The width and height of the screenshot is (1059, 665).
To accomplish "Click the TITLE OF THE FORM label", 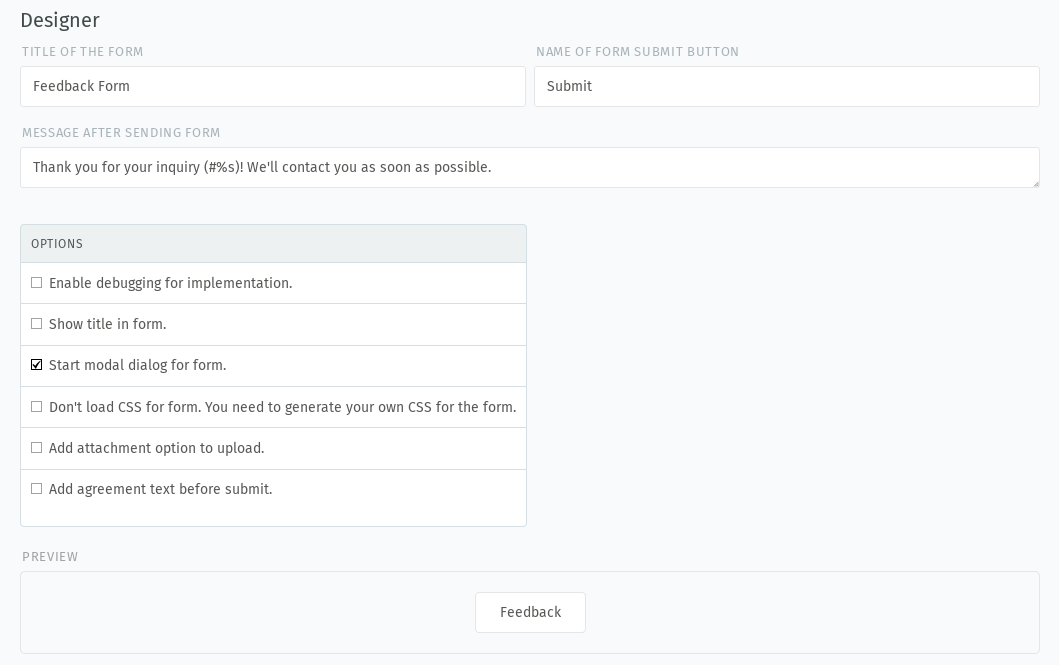I will click(x=82, y=52).
